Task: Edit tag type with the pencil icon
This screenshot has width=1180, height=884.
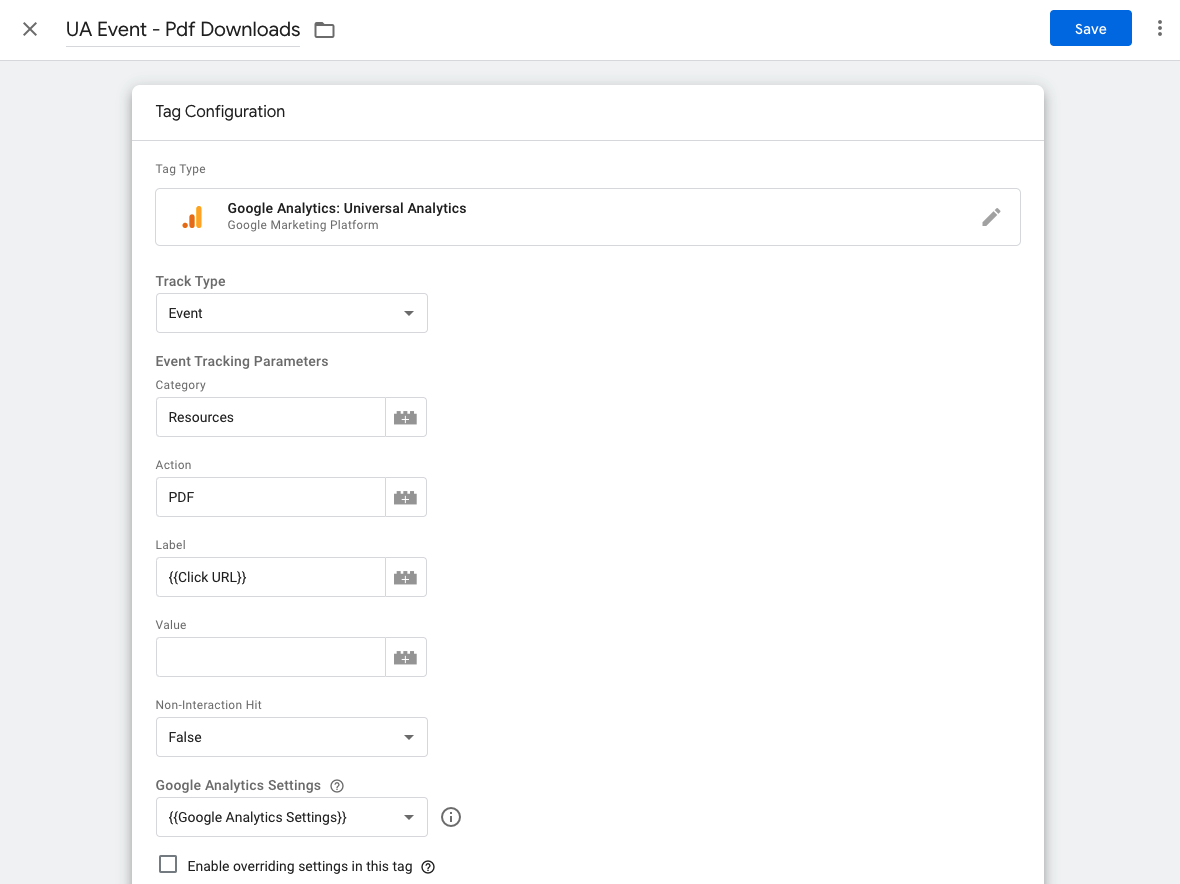Action: (x=991, y=217)
